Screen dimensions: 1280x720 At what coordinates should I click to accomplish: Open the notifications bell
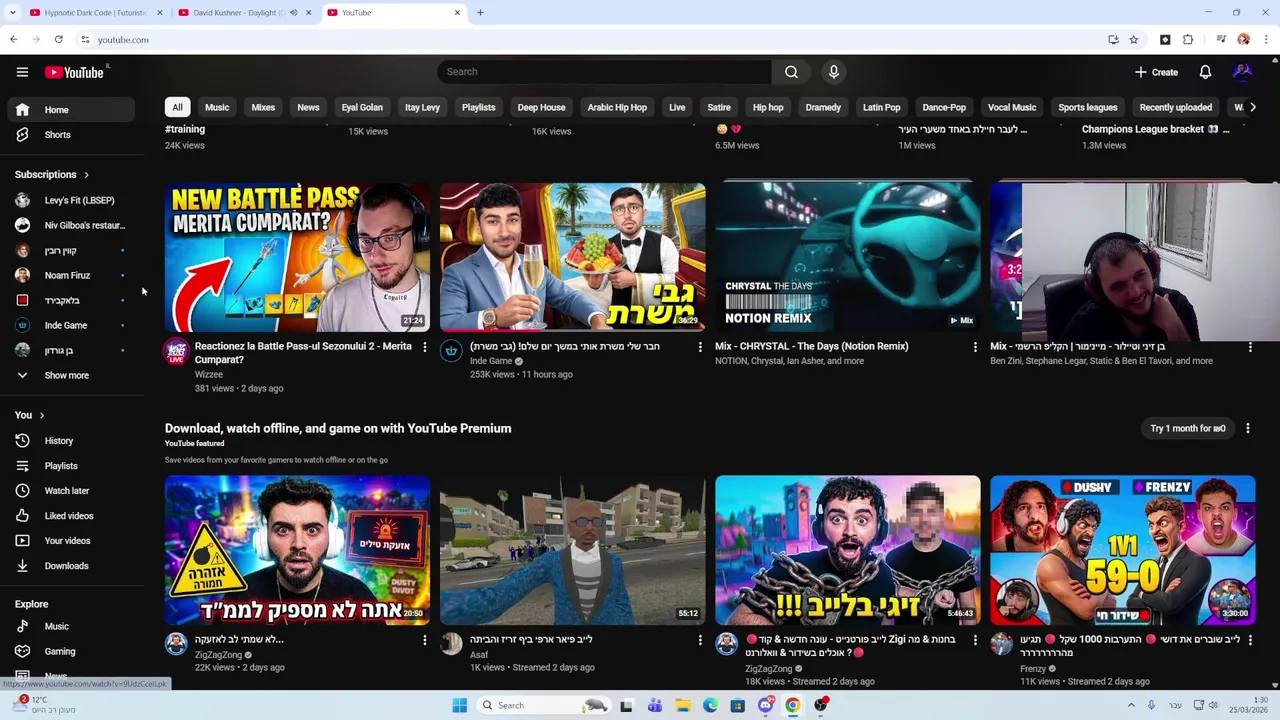coord(1205,72)
